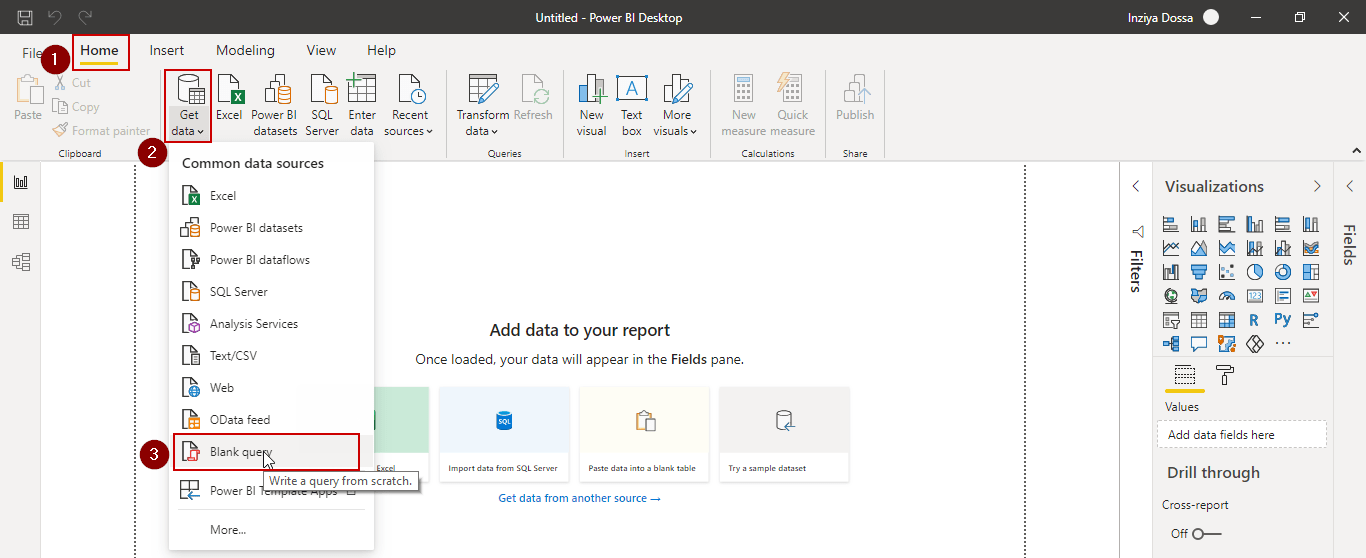Switch to Report view in left sidebar
This screenshot has width=1366, height=558.
pos(21,182)
